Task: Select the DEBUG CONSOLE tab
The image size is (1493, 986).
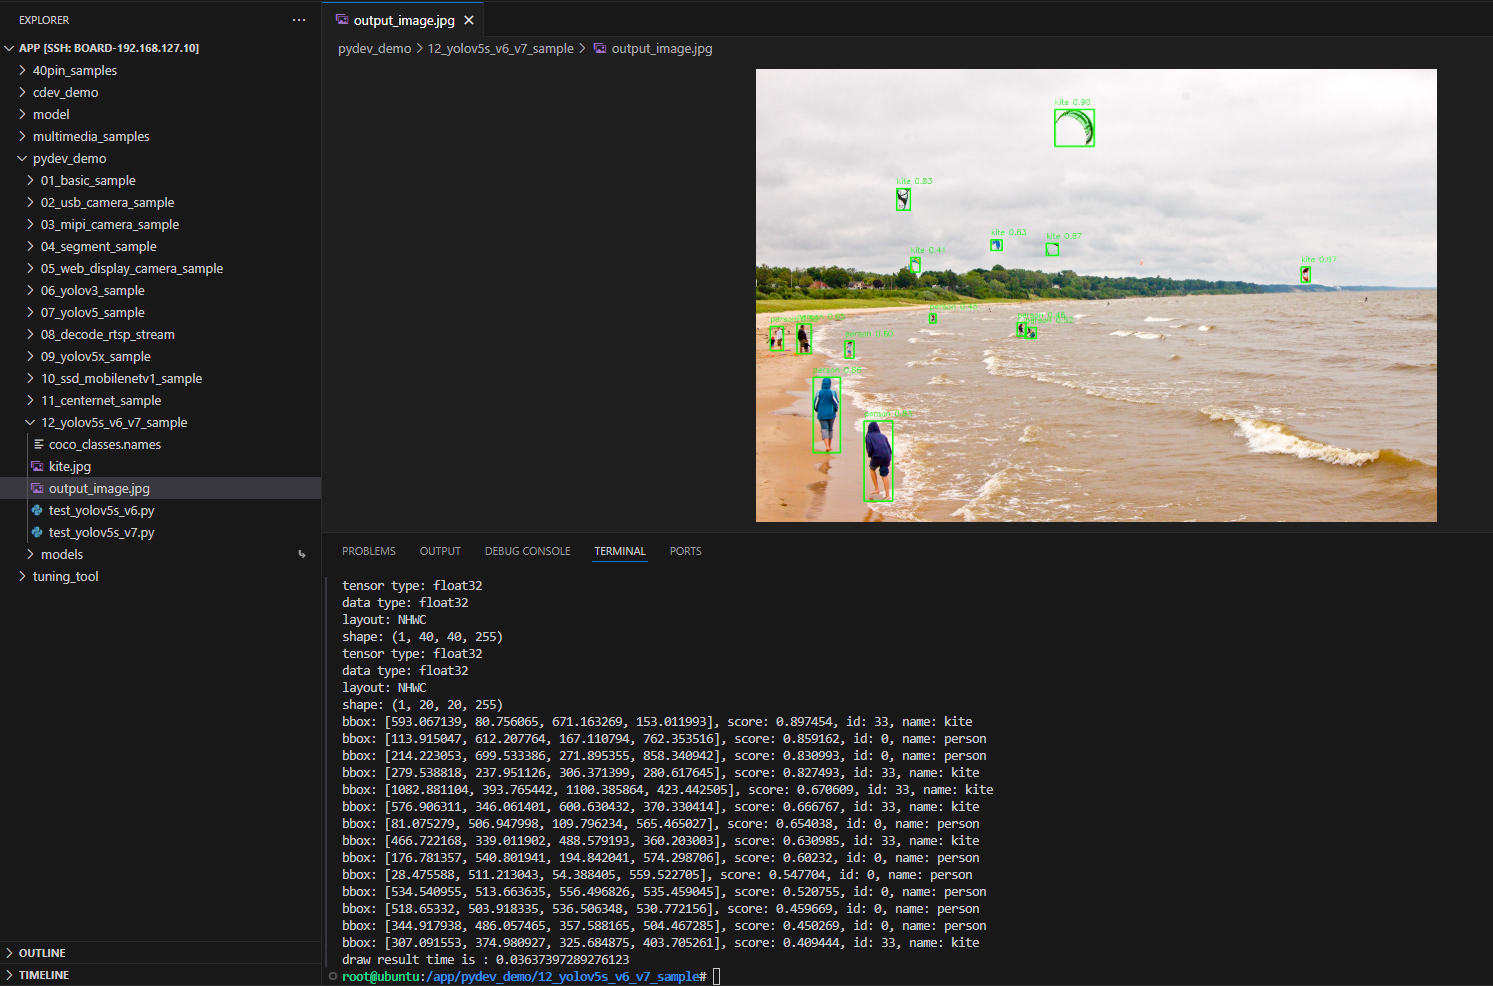Action: pos(527,551)
